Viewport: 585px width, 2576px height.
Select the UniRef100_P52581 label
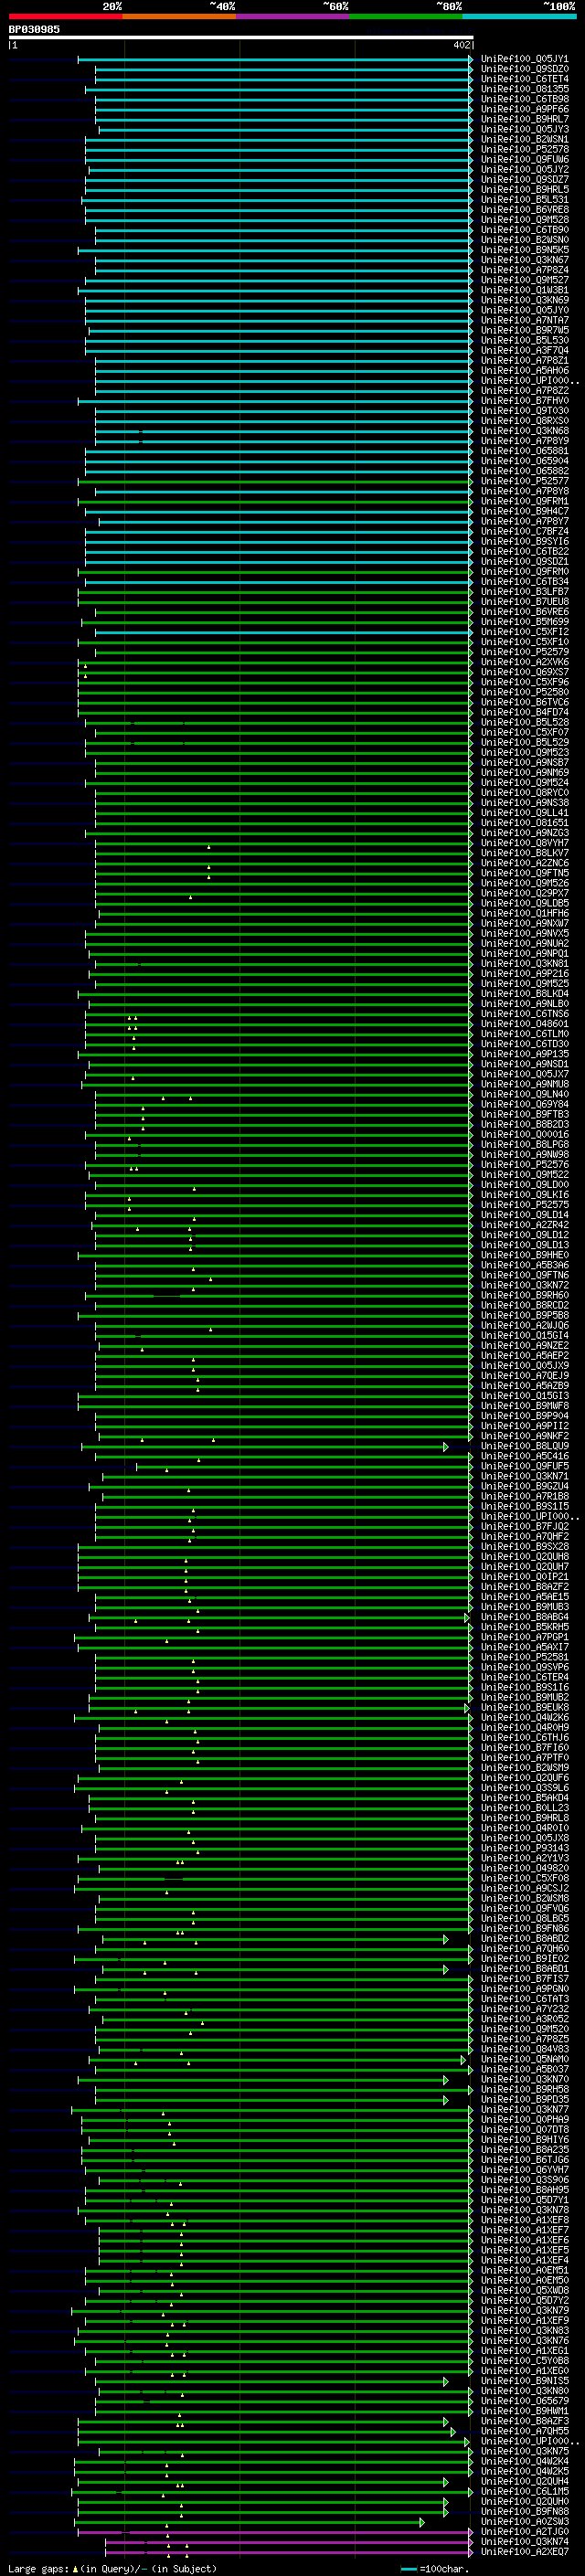pyautogui.click(x=525, y=1656)
